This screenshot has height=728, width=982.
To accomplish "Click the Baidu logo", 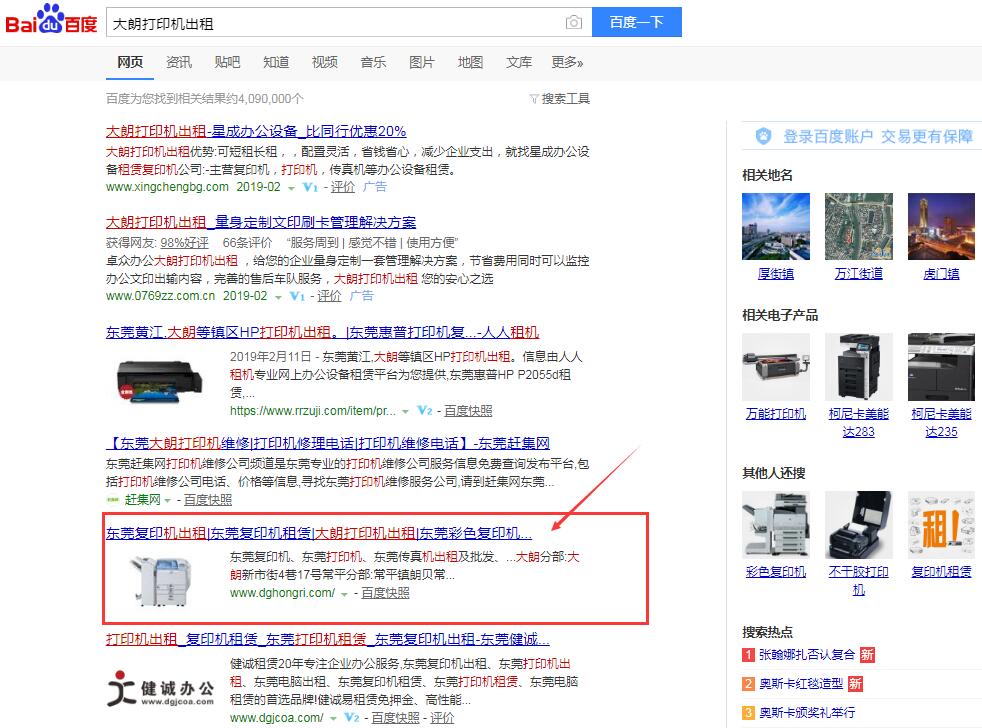I will tap(51, 21).
